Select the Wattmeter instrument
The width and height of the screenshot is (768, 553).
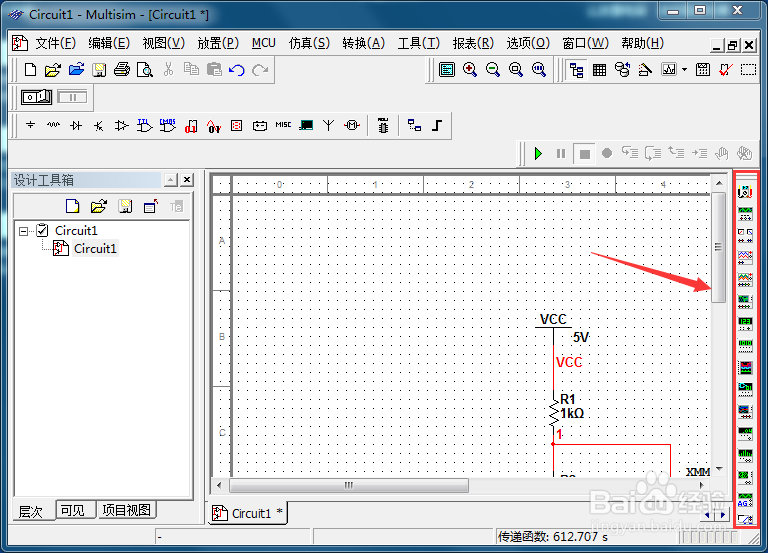(x=745, y=236)
